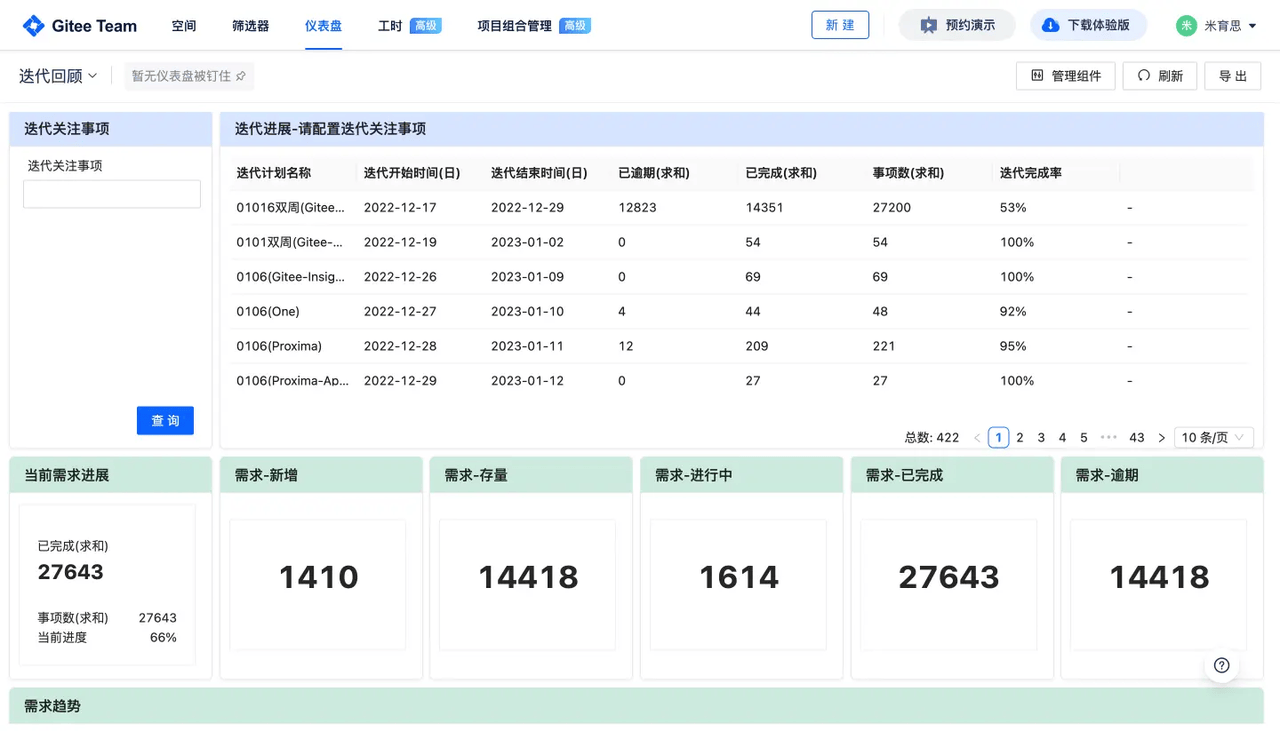Click the 下载体验版 cloud download icon
This screenshot has height=731, width=1280.
[x=1050, y=26]
